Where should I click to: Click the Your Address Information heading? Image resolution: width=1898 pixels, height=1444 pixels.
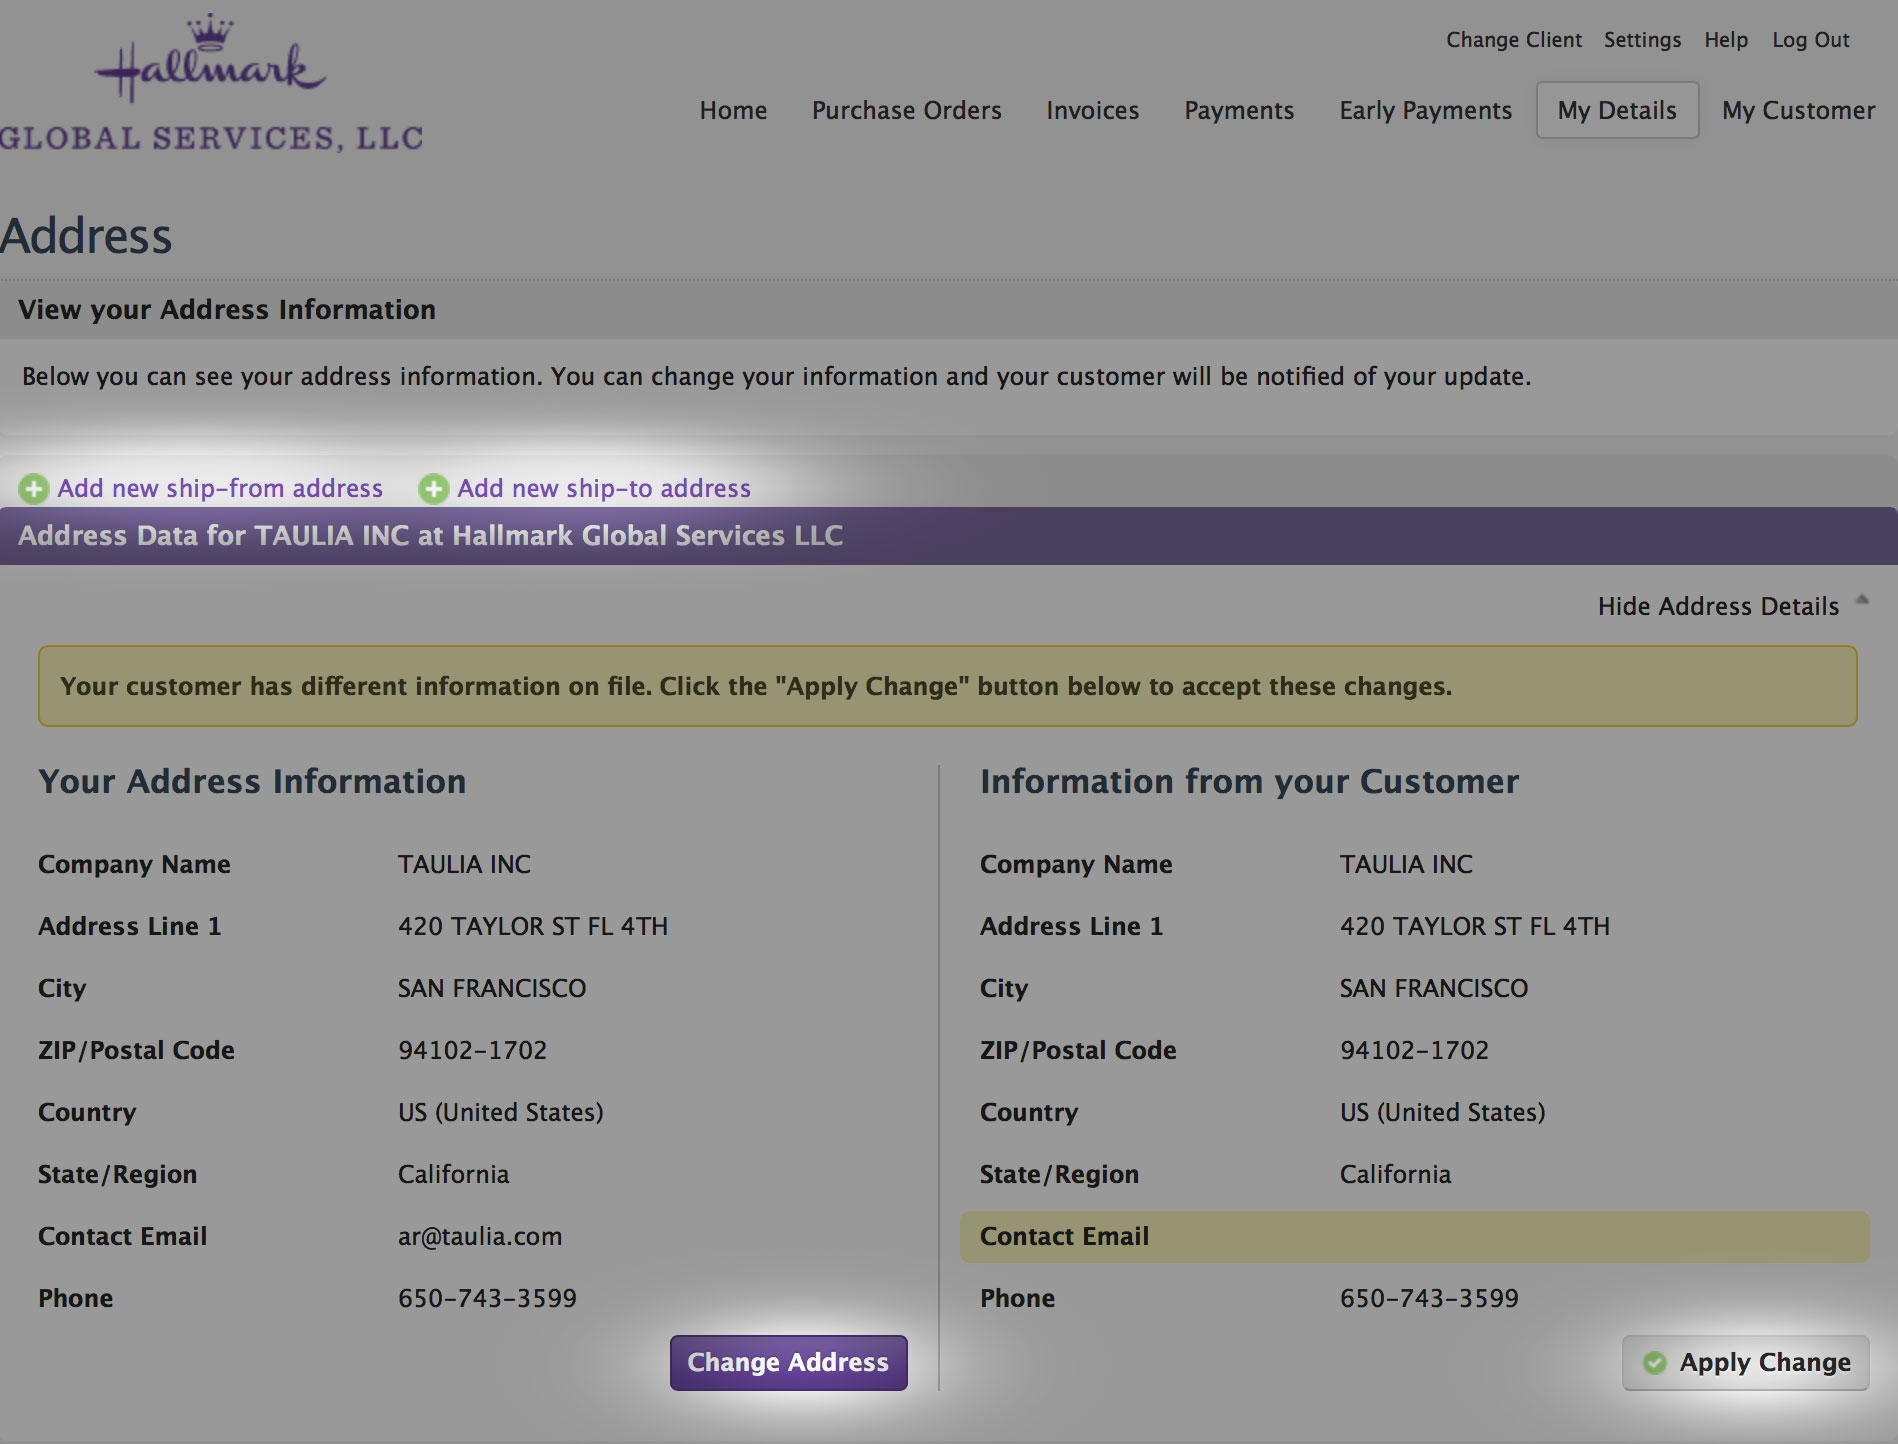pyautogui.click(x=252, y=781)
